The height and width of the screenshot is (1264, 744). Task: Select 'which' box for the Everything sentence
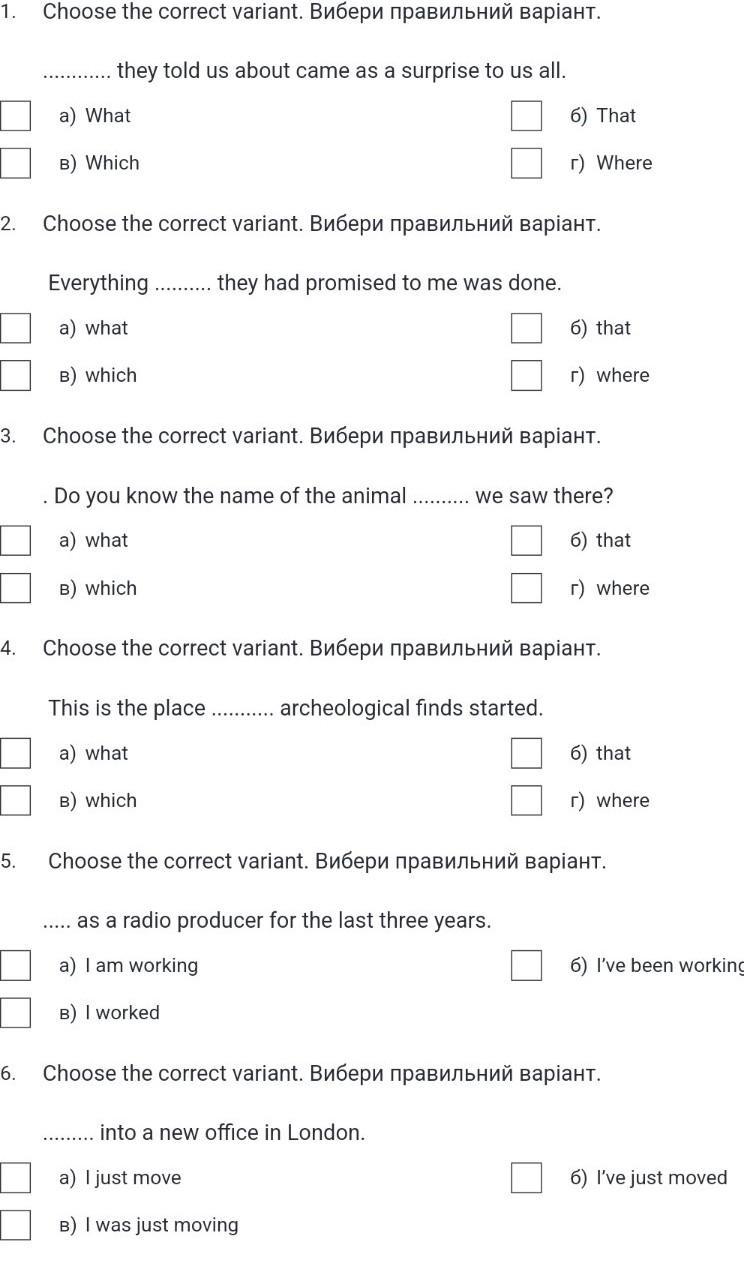[x=15, y=375]
